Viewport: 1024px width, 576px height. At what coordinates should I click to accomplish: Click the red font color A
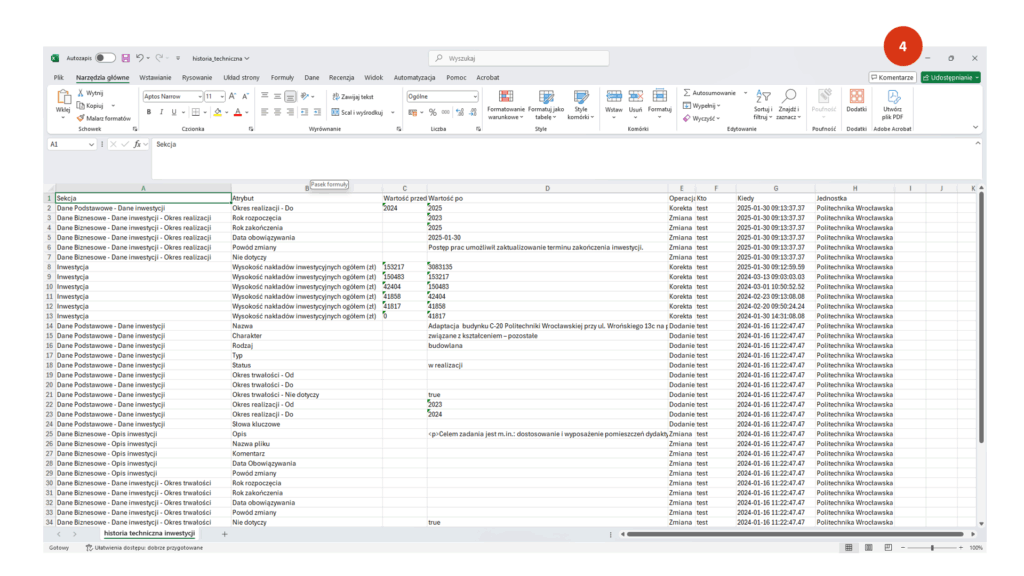238,112
